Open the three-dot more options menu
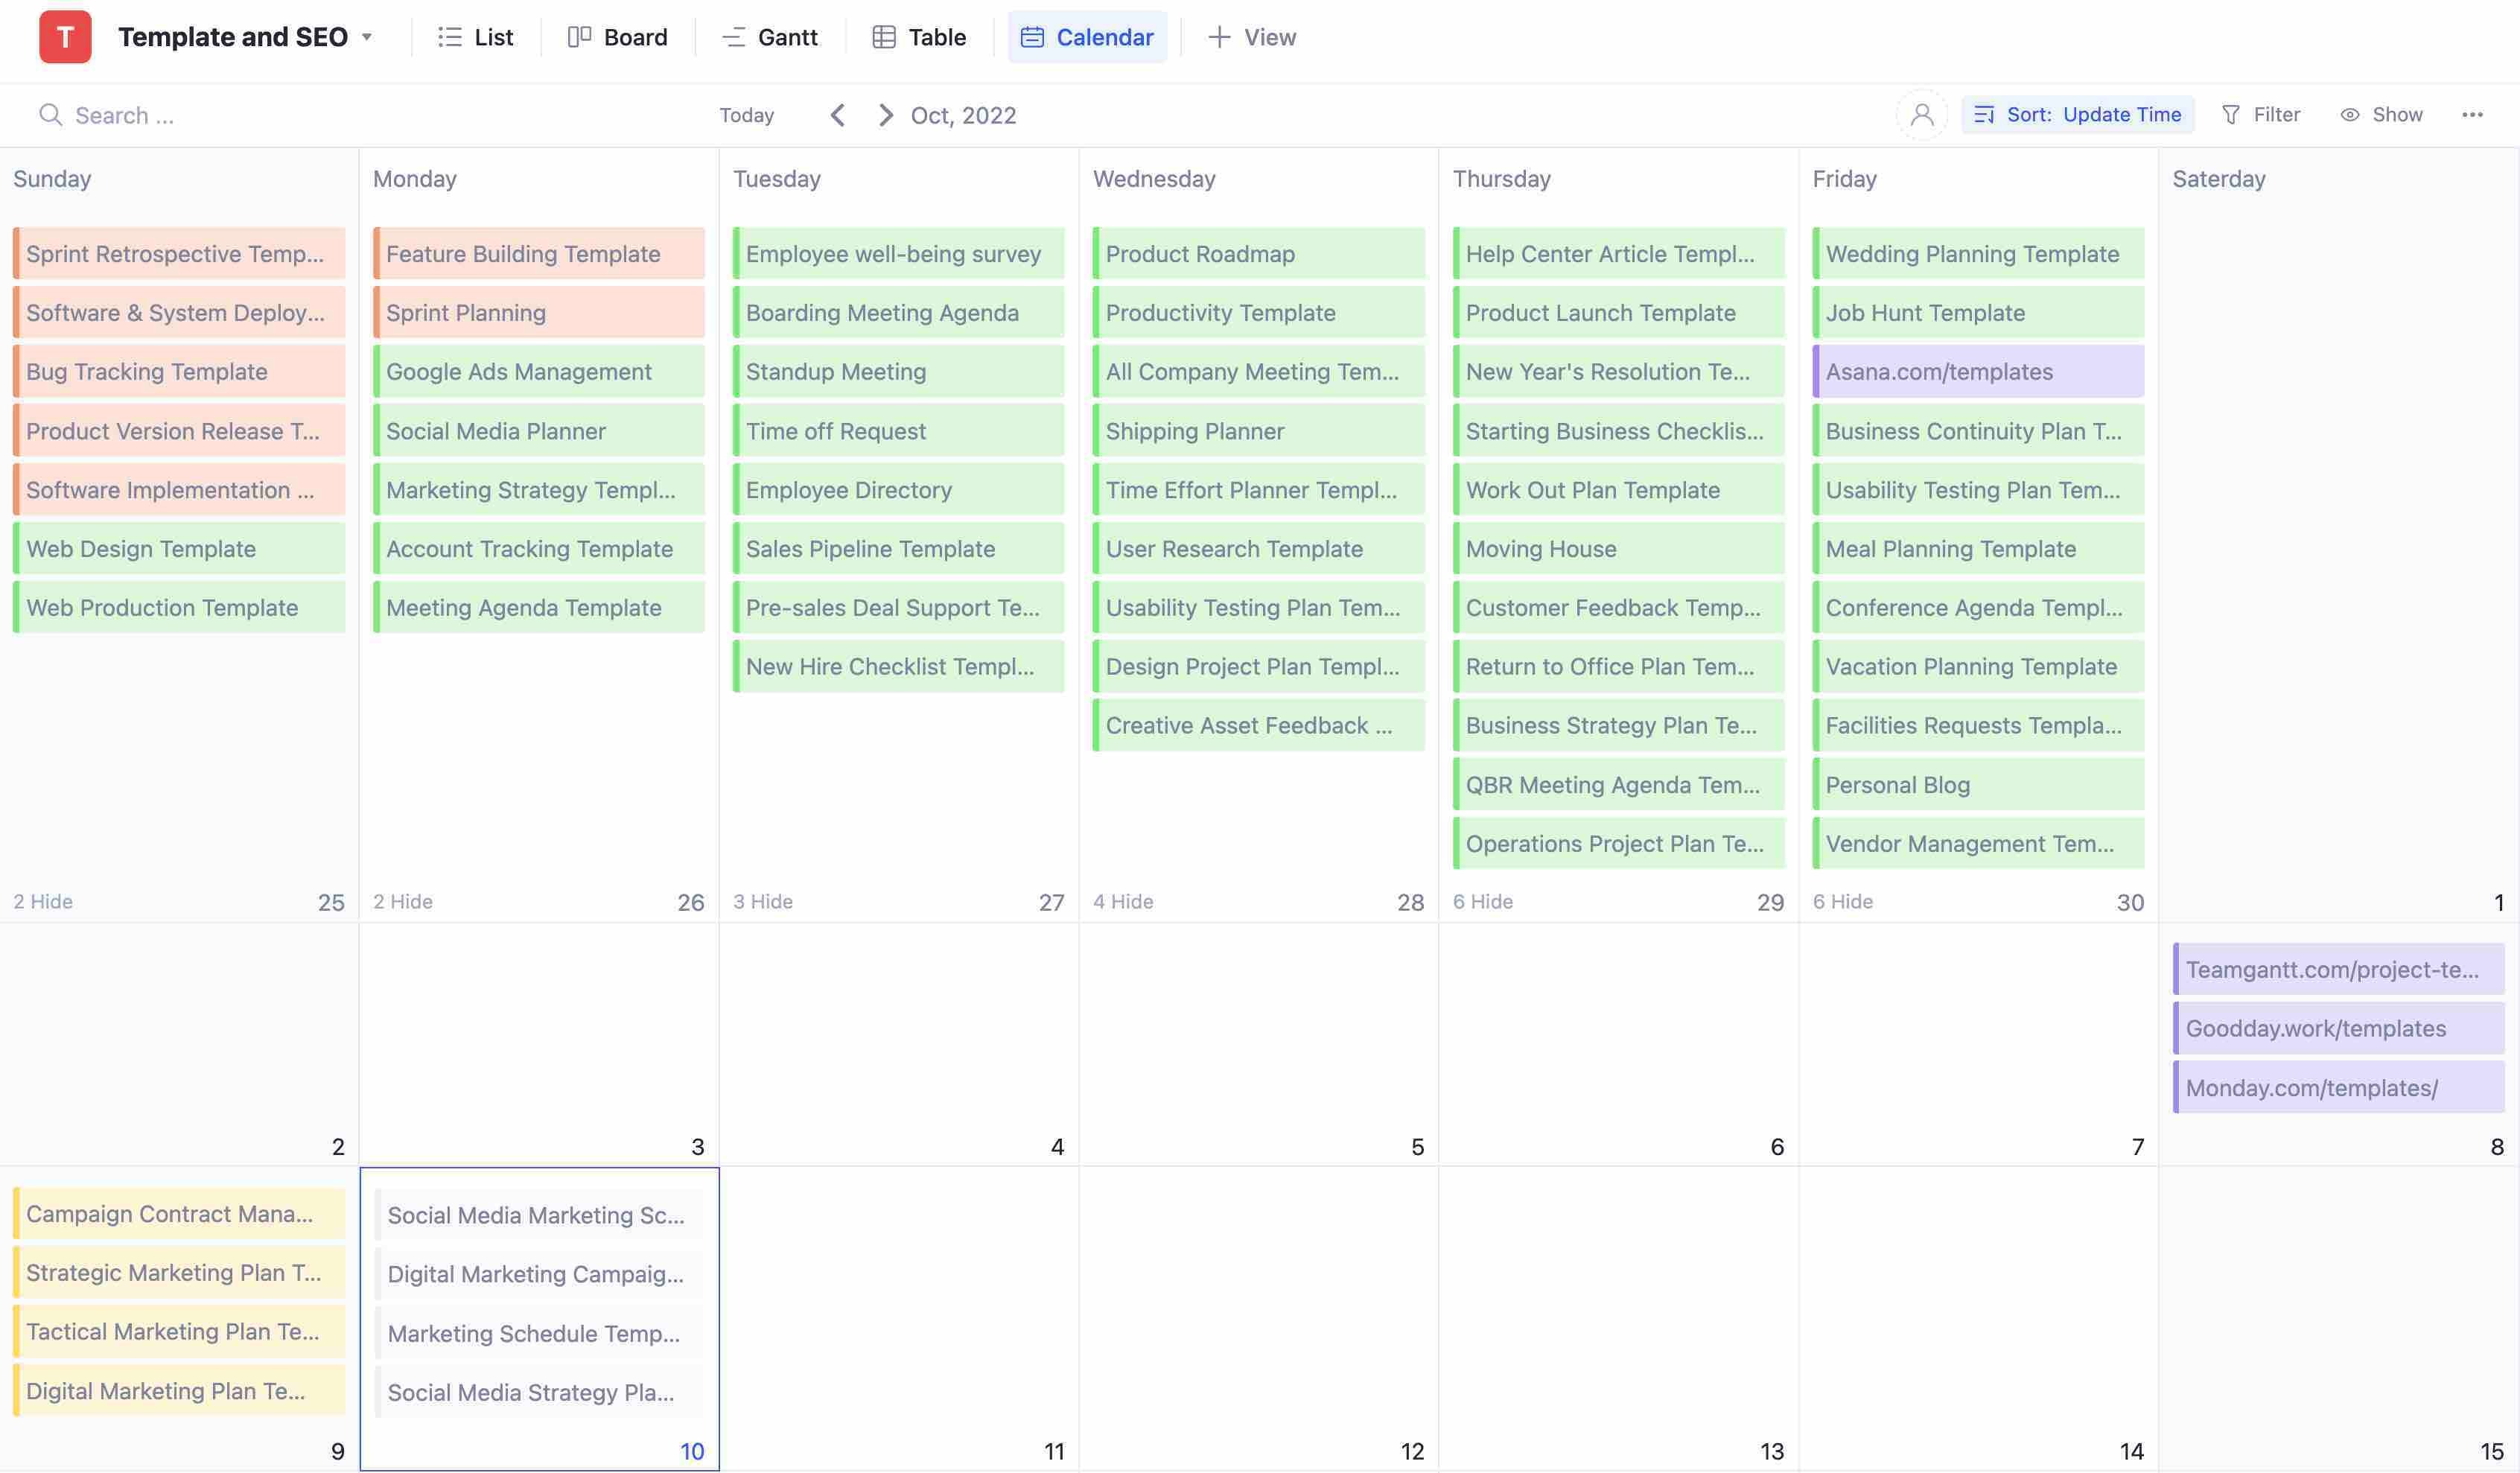 pyautogui.click(x=2472, y=115)
